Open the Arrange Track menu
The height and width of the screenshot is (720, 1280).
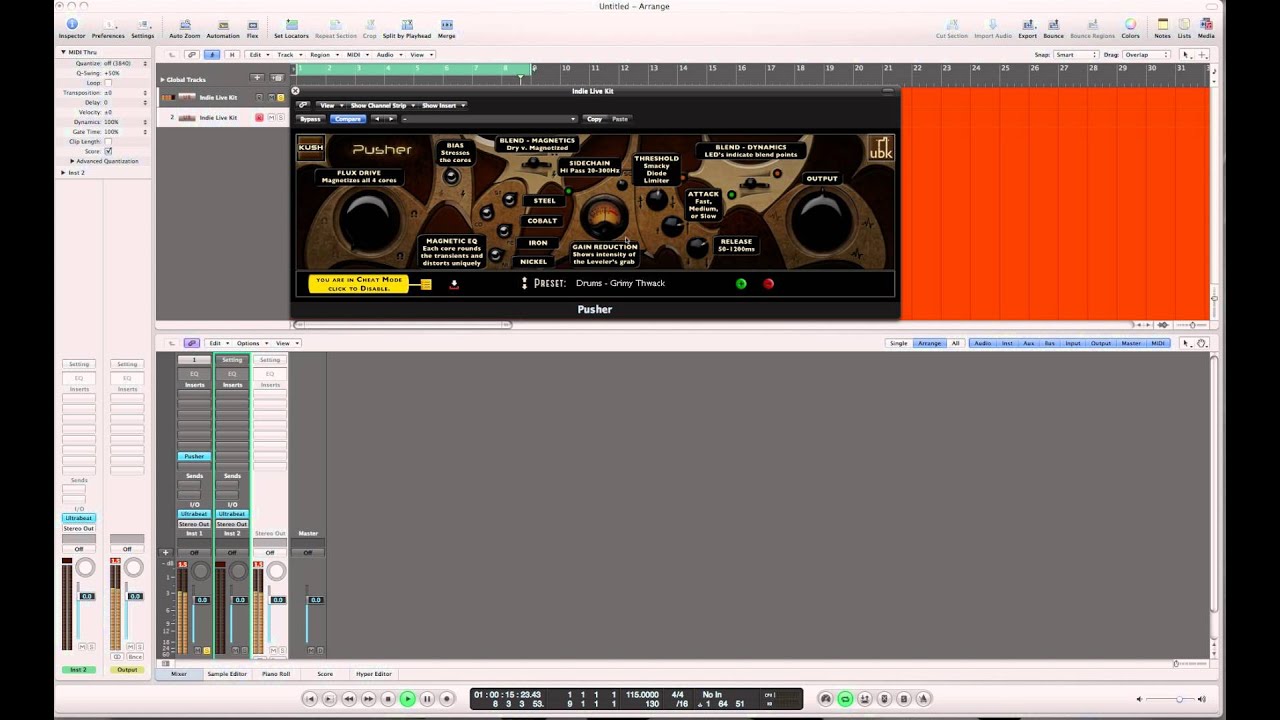(288, 55)
